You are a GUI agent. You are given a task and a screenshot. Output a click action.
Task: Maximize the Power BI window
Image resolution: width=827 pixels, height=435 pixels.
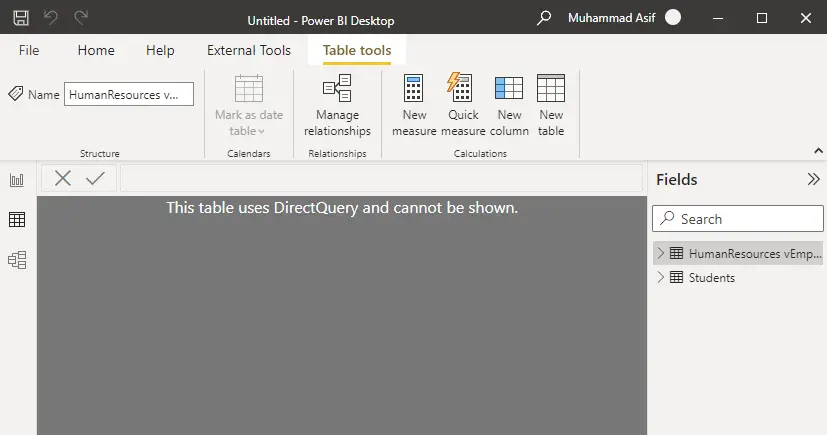(x=762, y=18)
